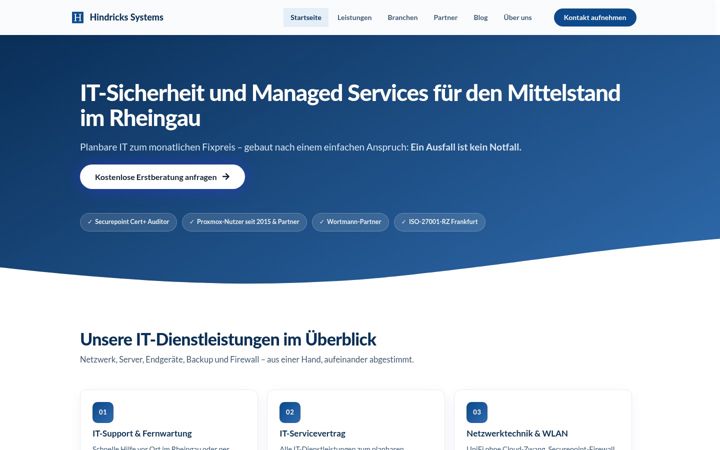Select the Startseite nav item

[306, 17]
